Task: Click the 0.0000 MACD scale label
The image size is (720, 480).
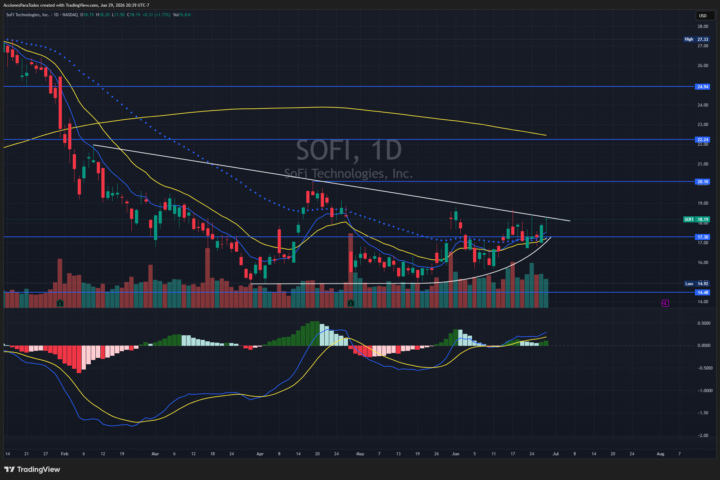Action: [x=704, y=345]
